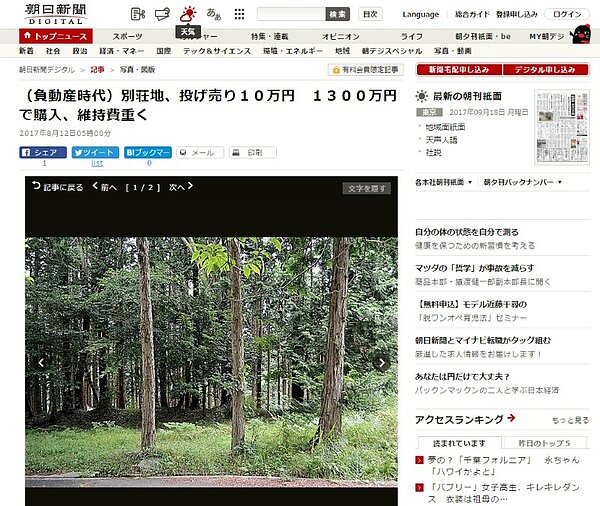
Task: Select 特集・連載 menu item
Action: click(x=269, y=36)
